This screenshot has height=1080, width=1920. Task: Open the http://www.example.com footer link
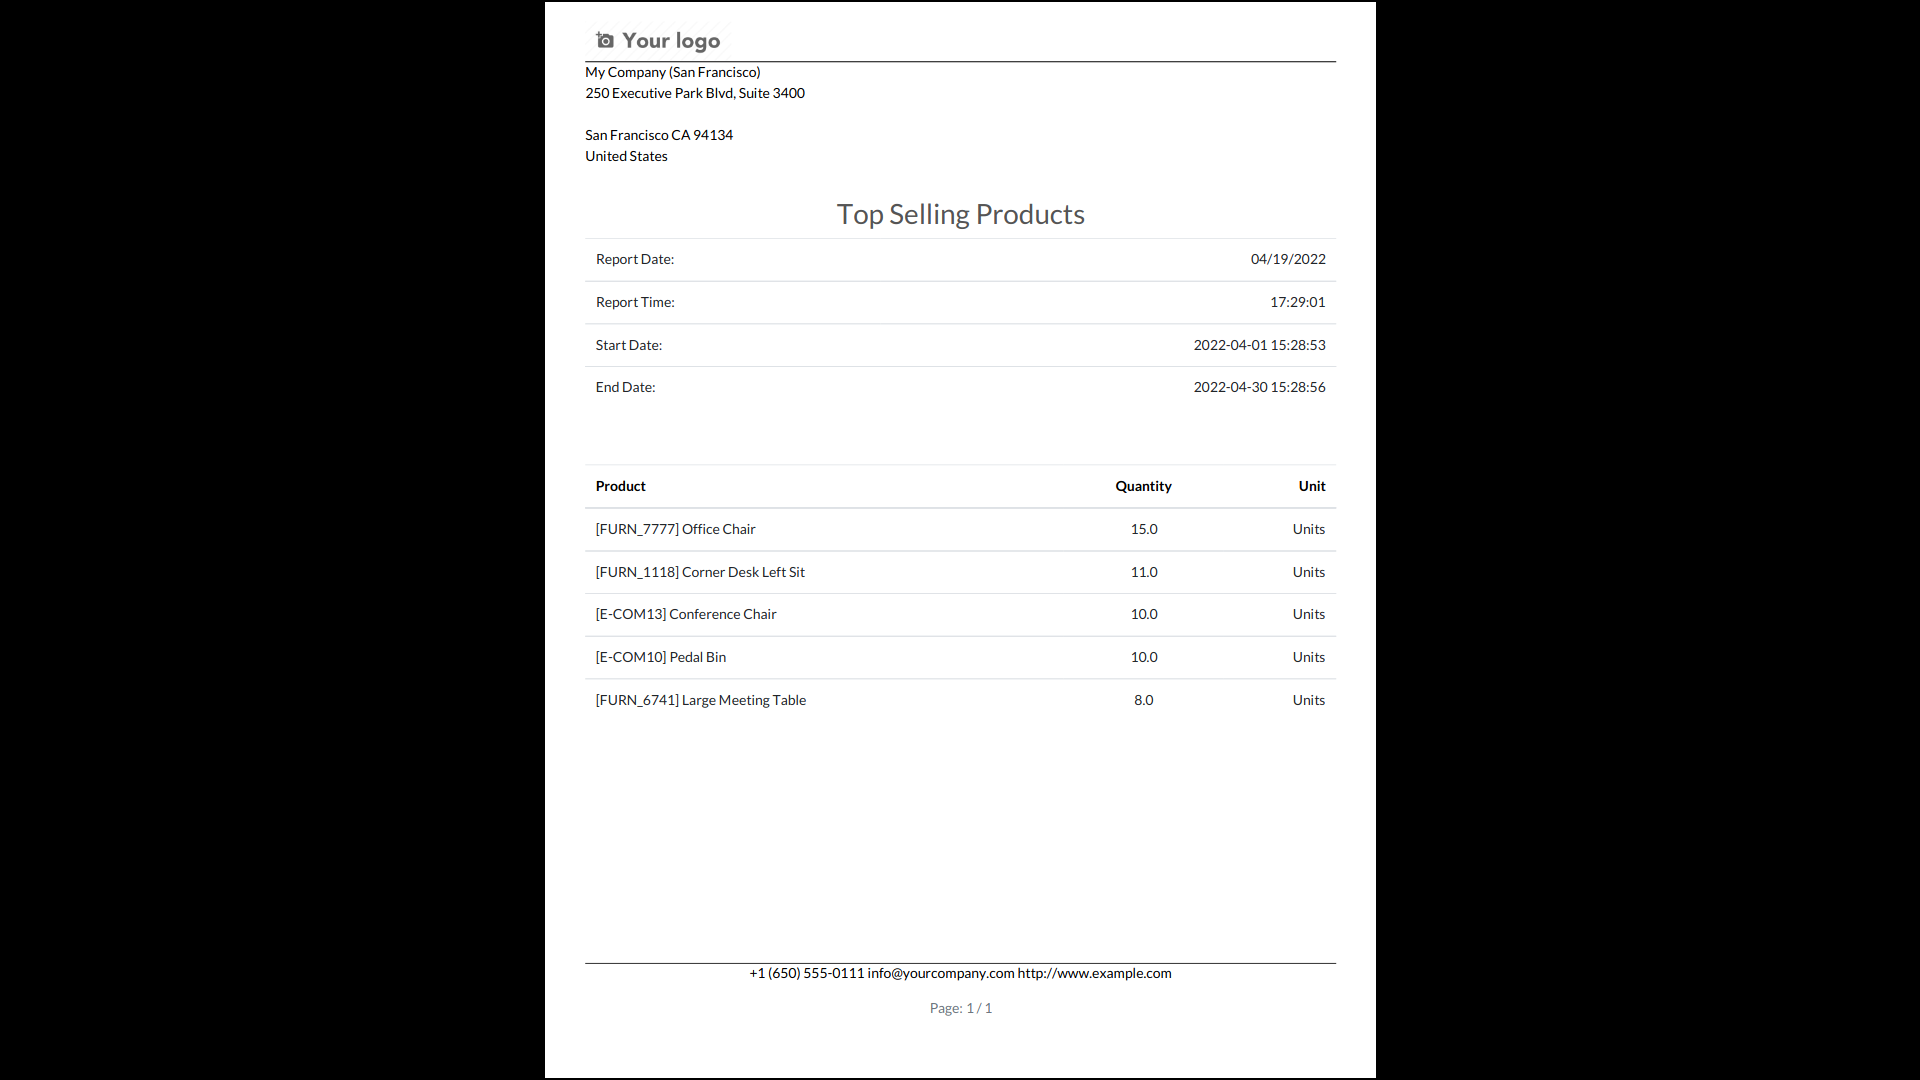tap(1094, 973)
